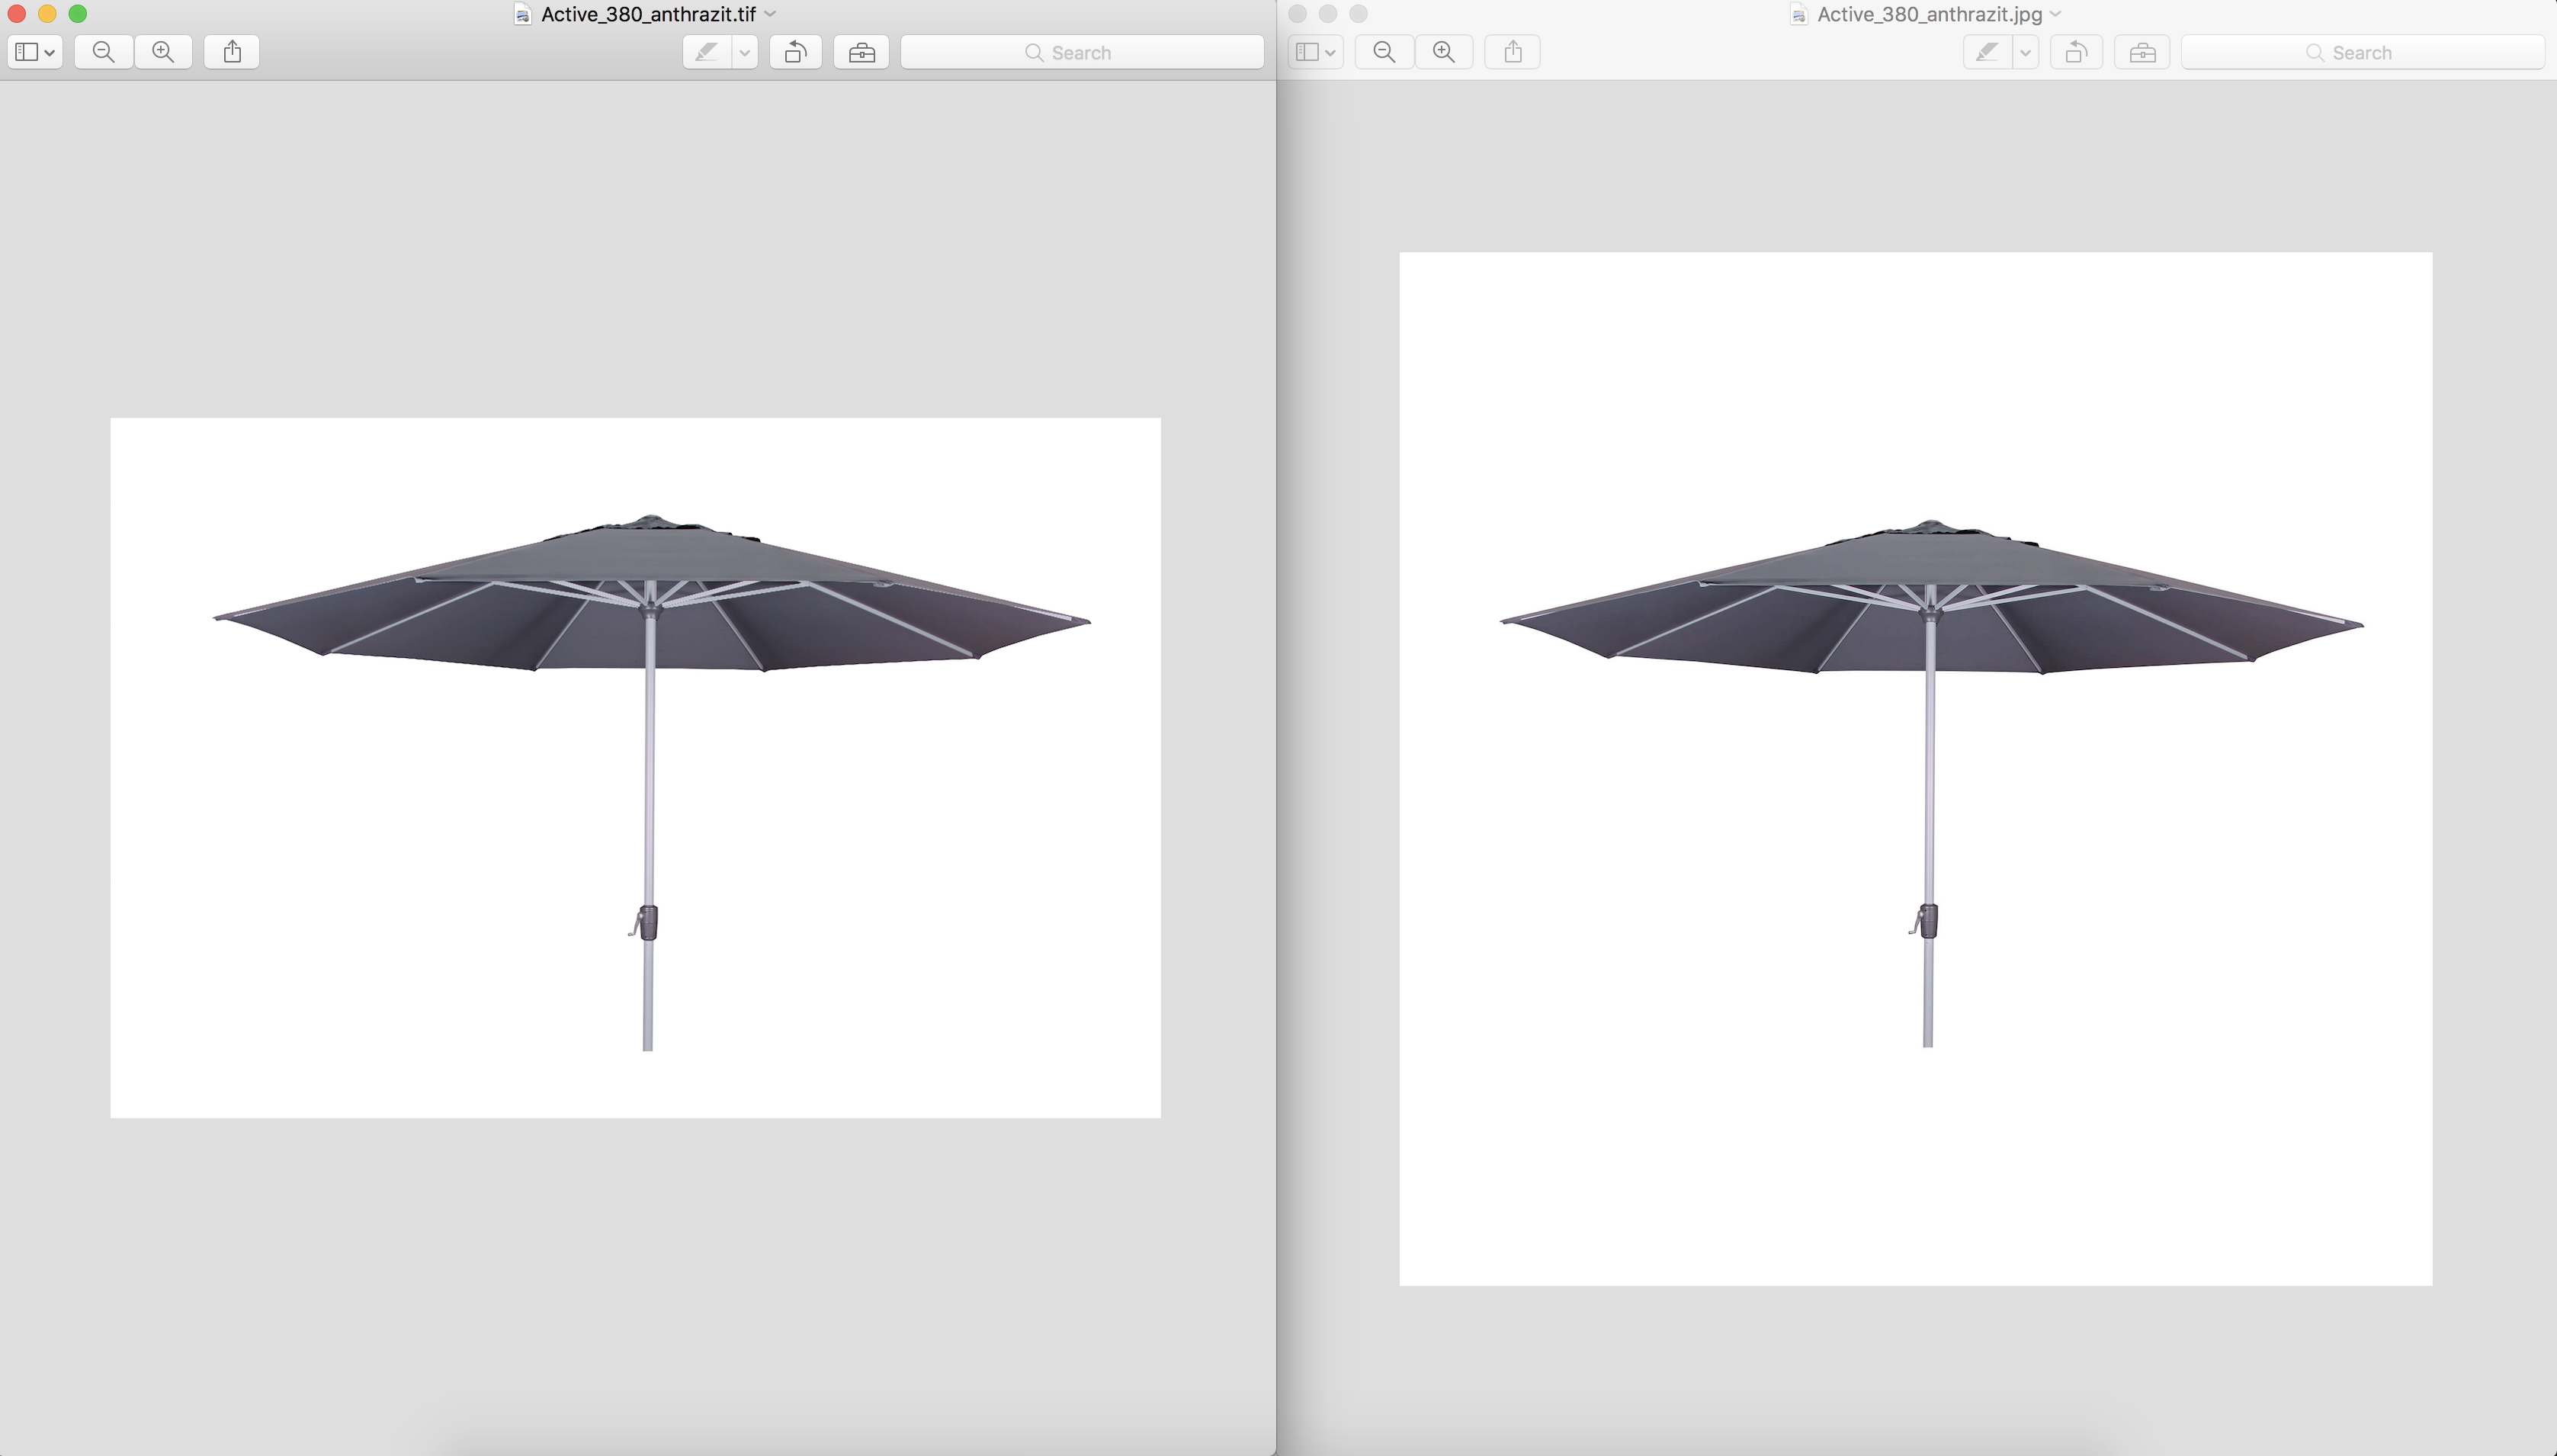Click the green fullscreen button of tif window
The height and width of the screenshot is (1456, 2557).
click(77, 14)
